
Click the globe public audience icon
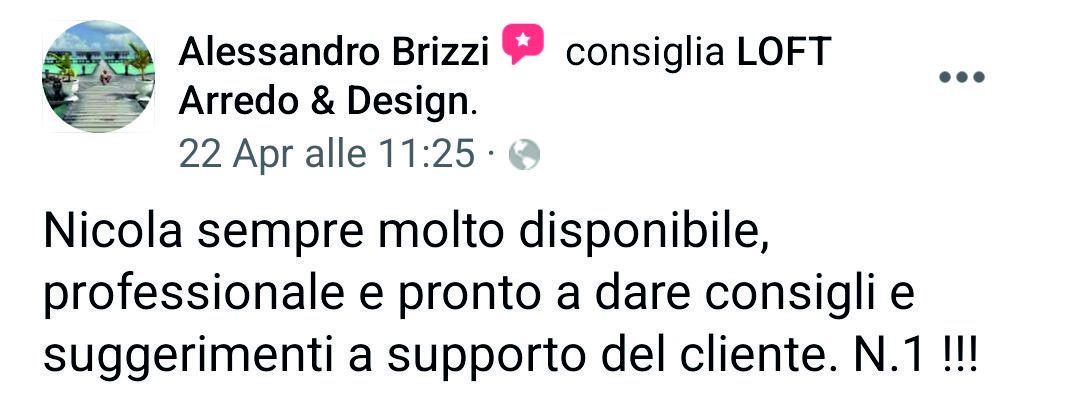(524, 156)
